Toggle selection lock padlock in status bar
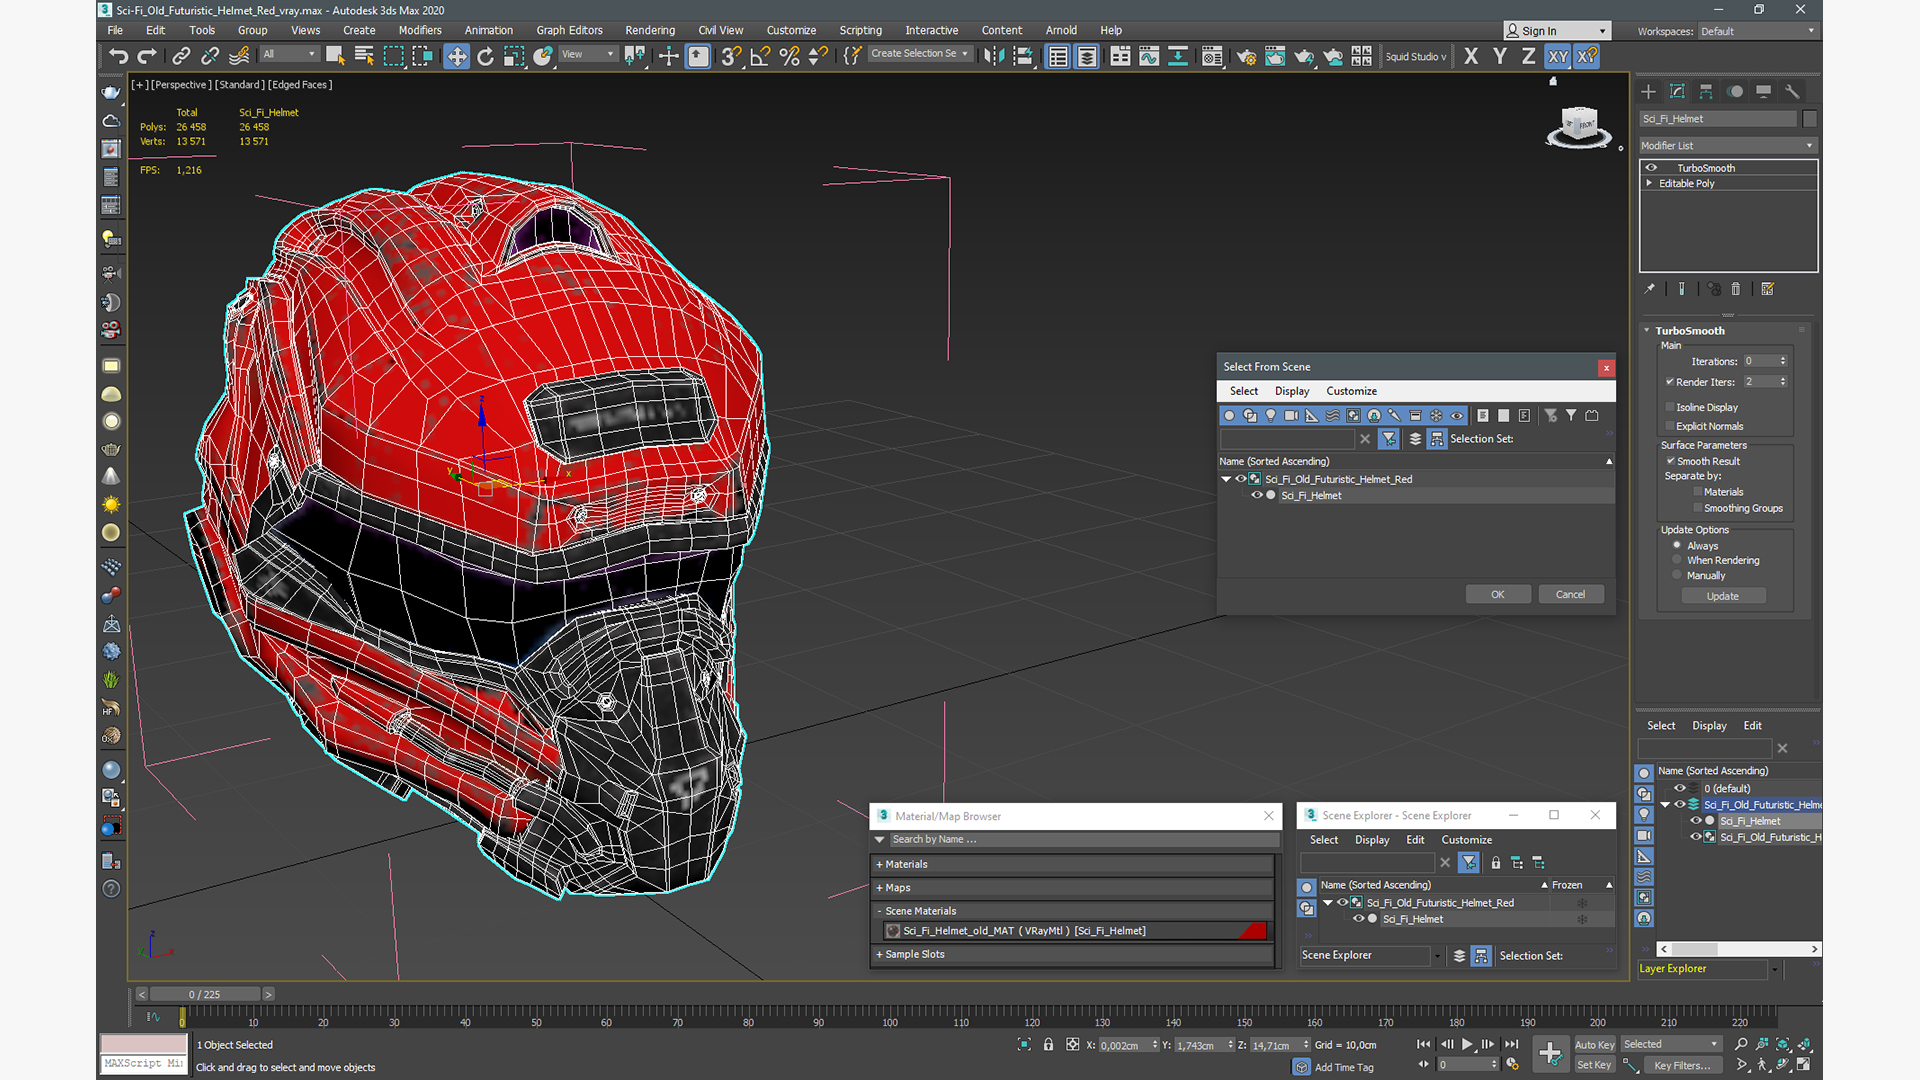Image resolution: width=1920 pixels, height=1080 pixels. point(1048,1044)
